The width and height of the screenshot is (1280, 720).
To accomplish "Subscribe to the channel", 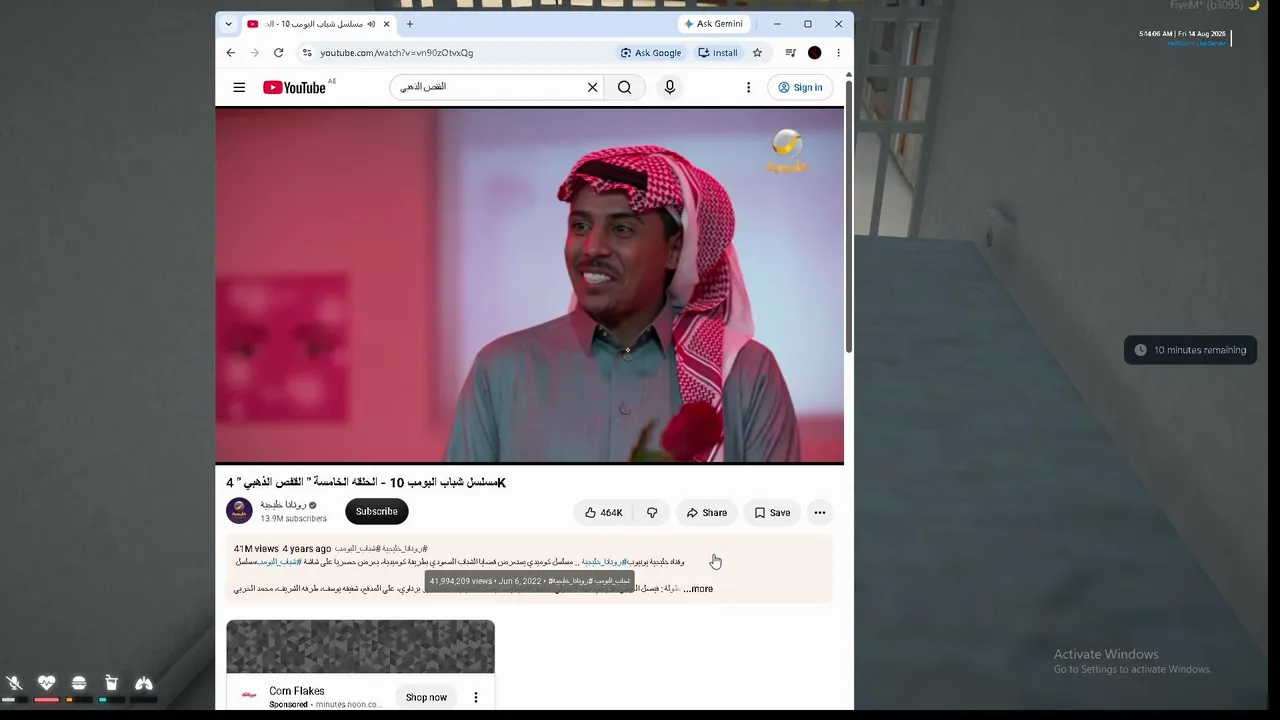I will (377, 511).
